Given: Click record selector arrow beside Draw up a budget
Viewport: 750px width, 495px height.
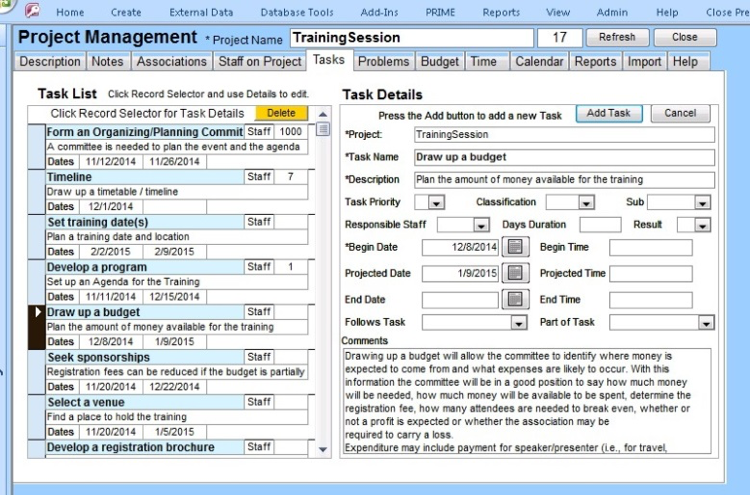Looking at the screenshot, I should point(37,313).
